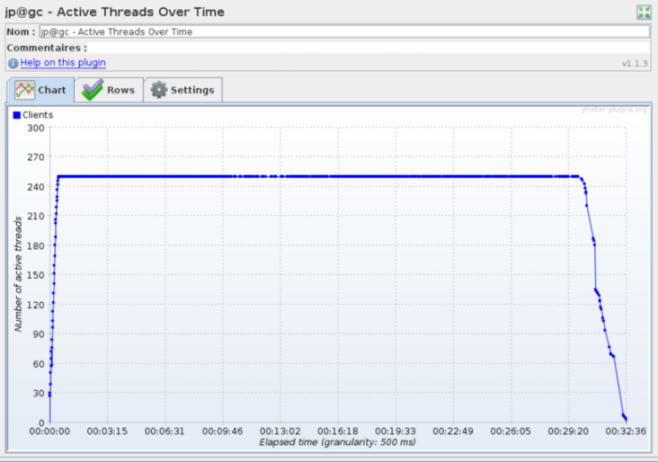Click the Clients legend label
This screenshot has width=658, height=462.
click(38, 115)
